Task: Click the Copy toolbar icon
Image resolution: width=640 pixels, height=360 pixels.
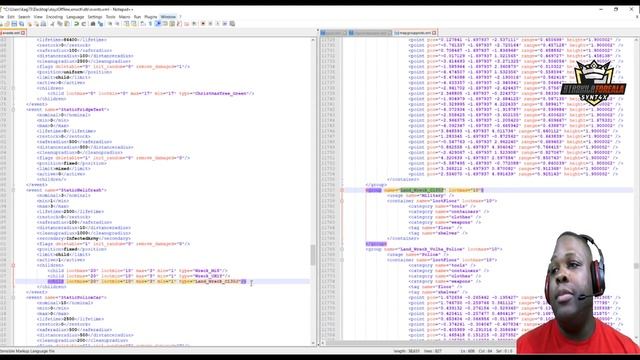Action: coord(59,24)
